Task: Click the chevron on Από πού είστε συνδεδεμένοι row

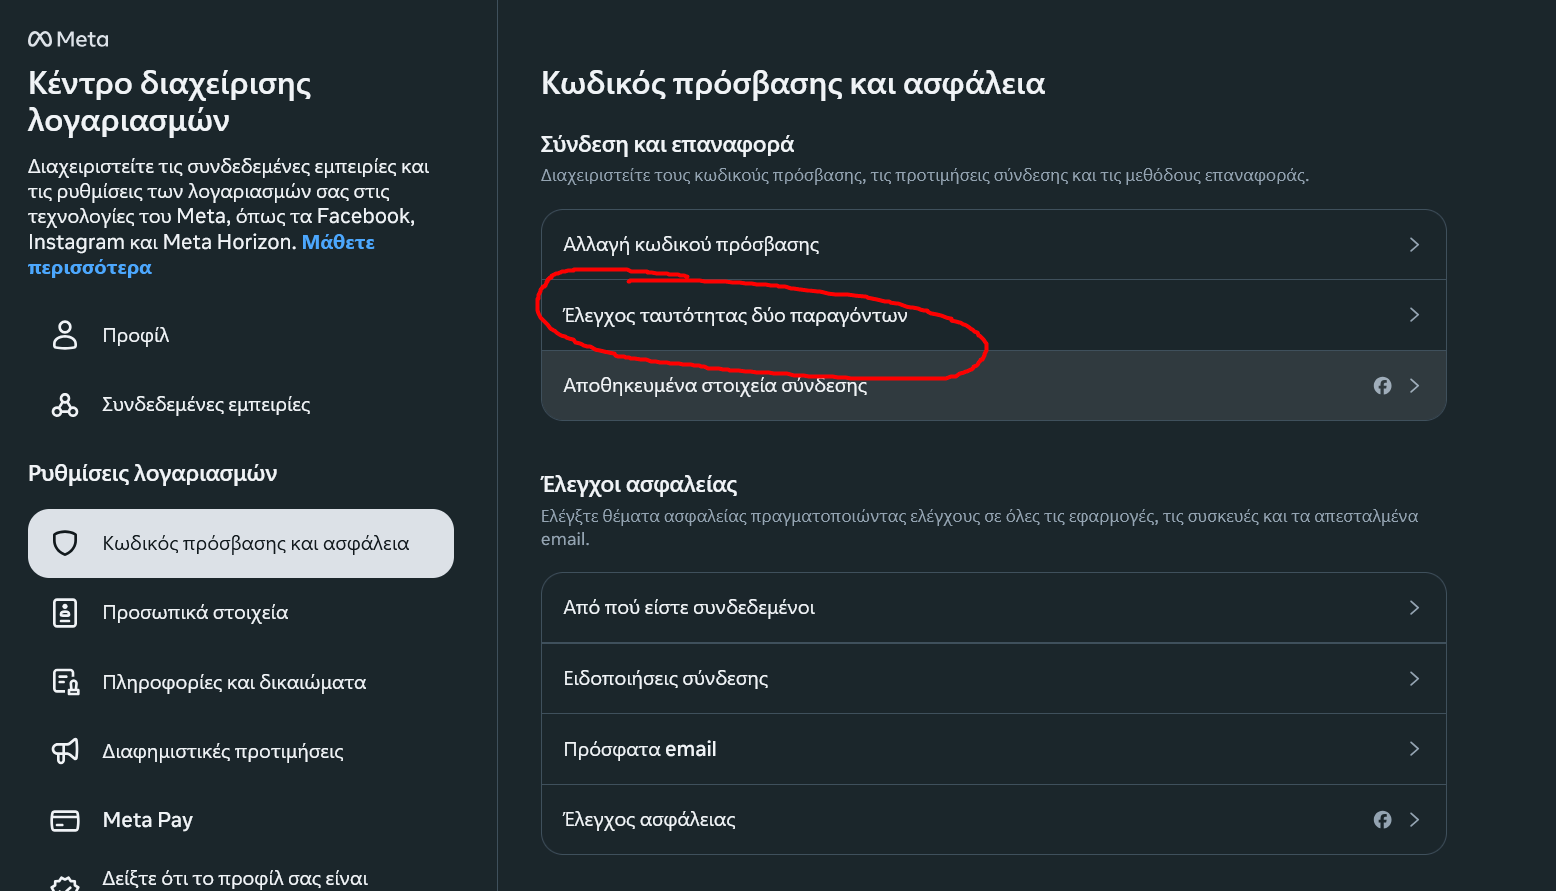Action: pos(1414,608)
